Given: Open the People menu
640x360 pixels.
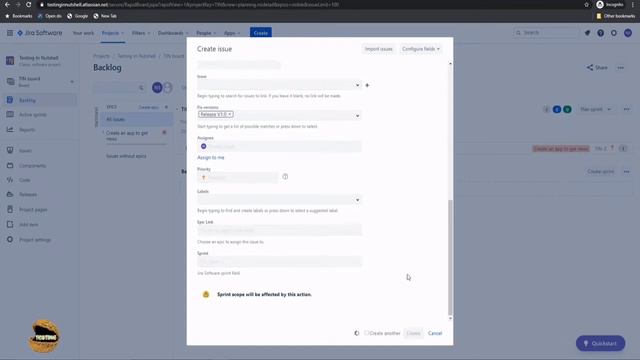Looking at the screenshot, I should (x=206, y=33).
